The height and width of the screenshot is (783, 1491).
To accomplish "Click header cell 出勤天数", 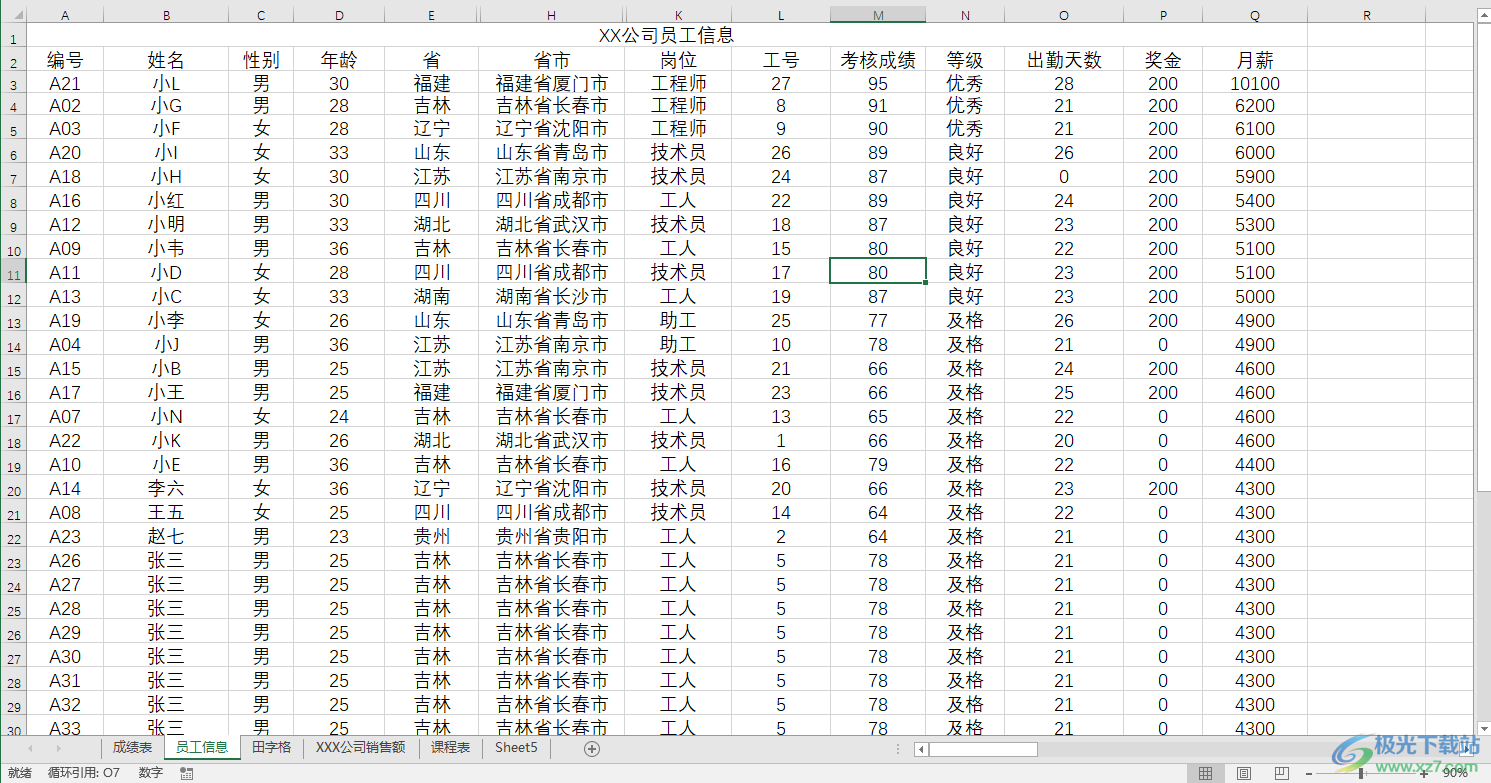I will [x=1064, y=60].
